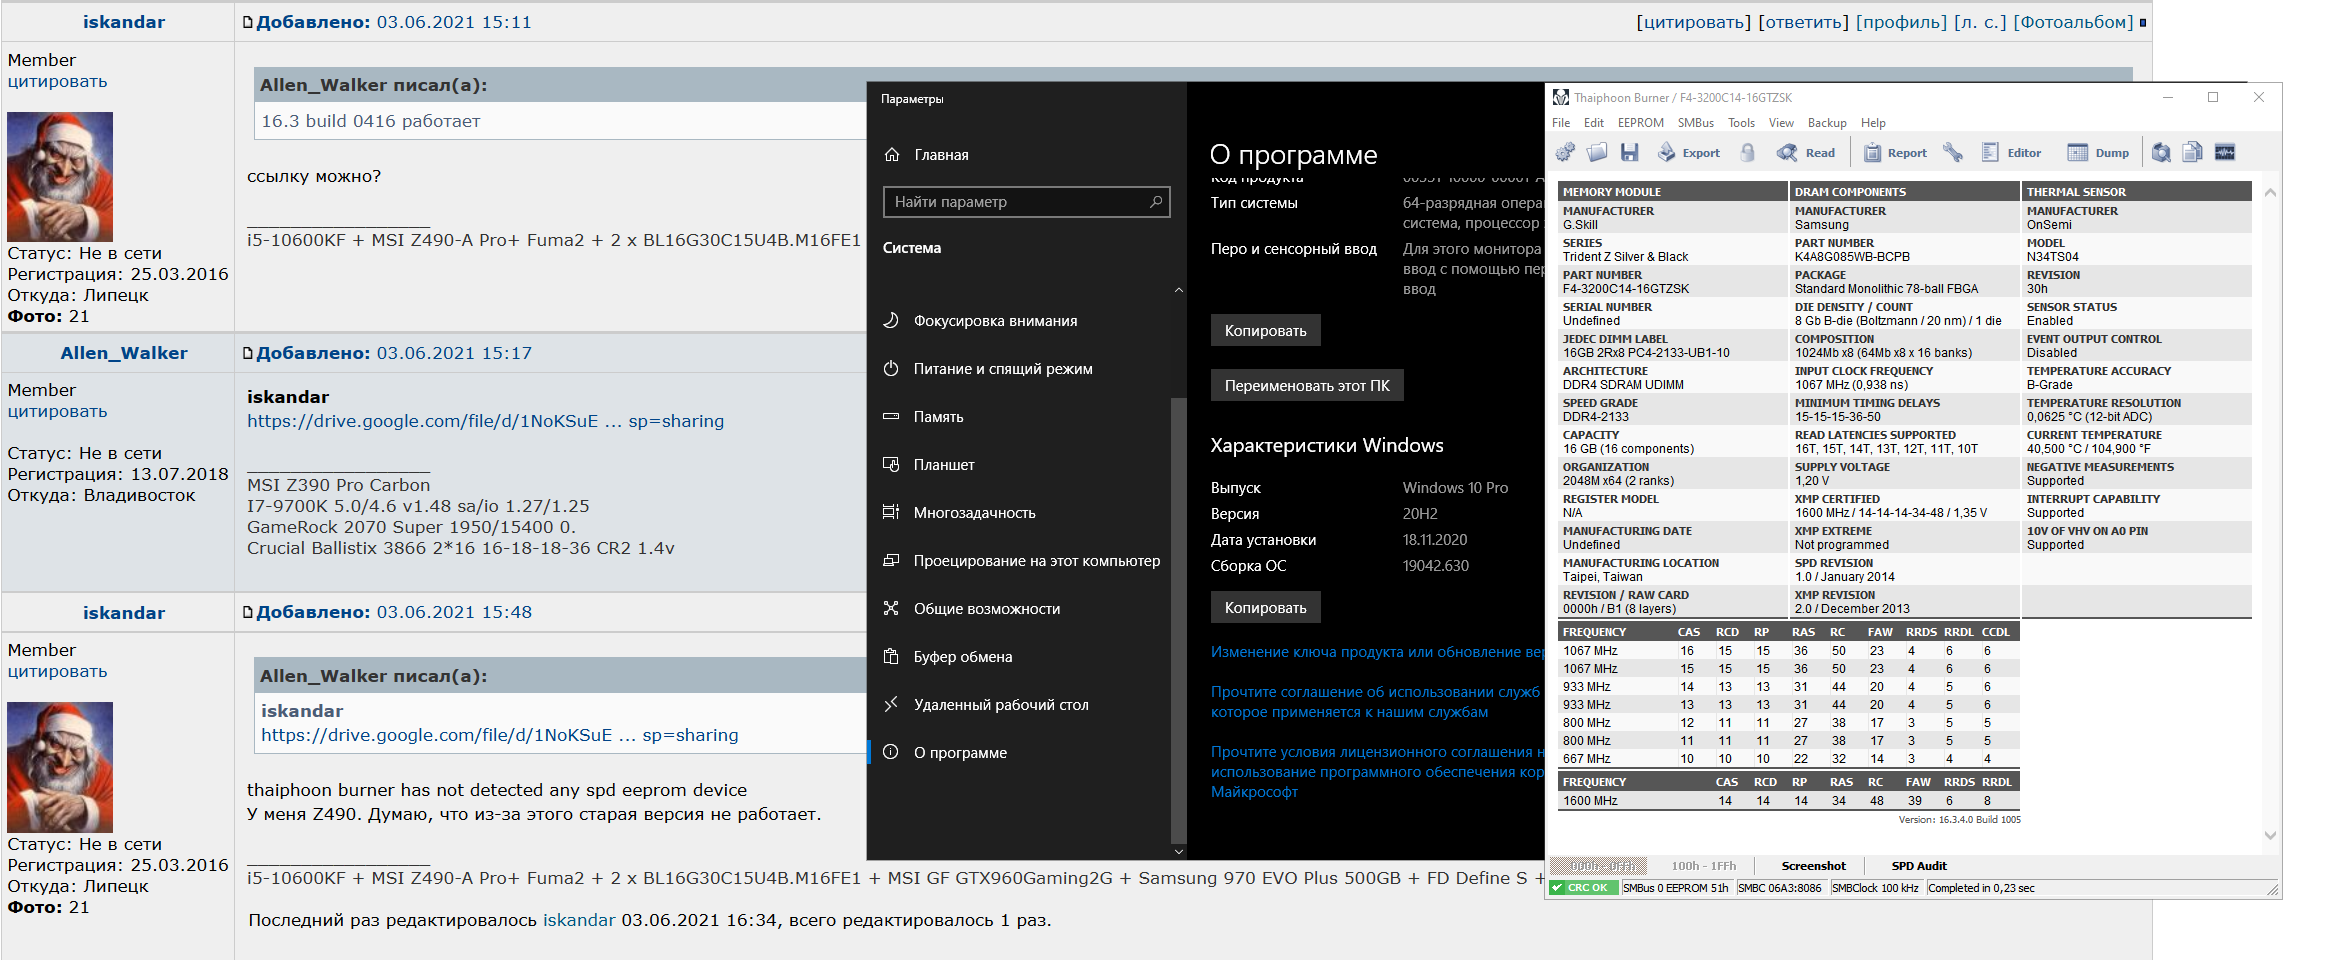
Task: Go to Главная home icon in Settings
Action: click(892, 155)
